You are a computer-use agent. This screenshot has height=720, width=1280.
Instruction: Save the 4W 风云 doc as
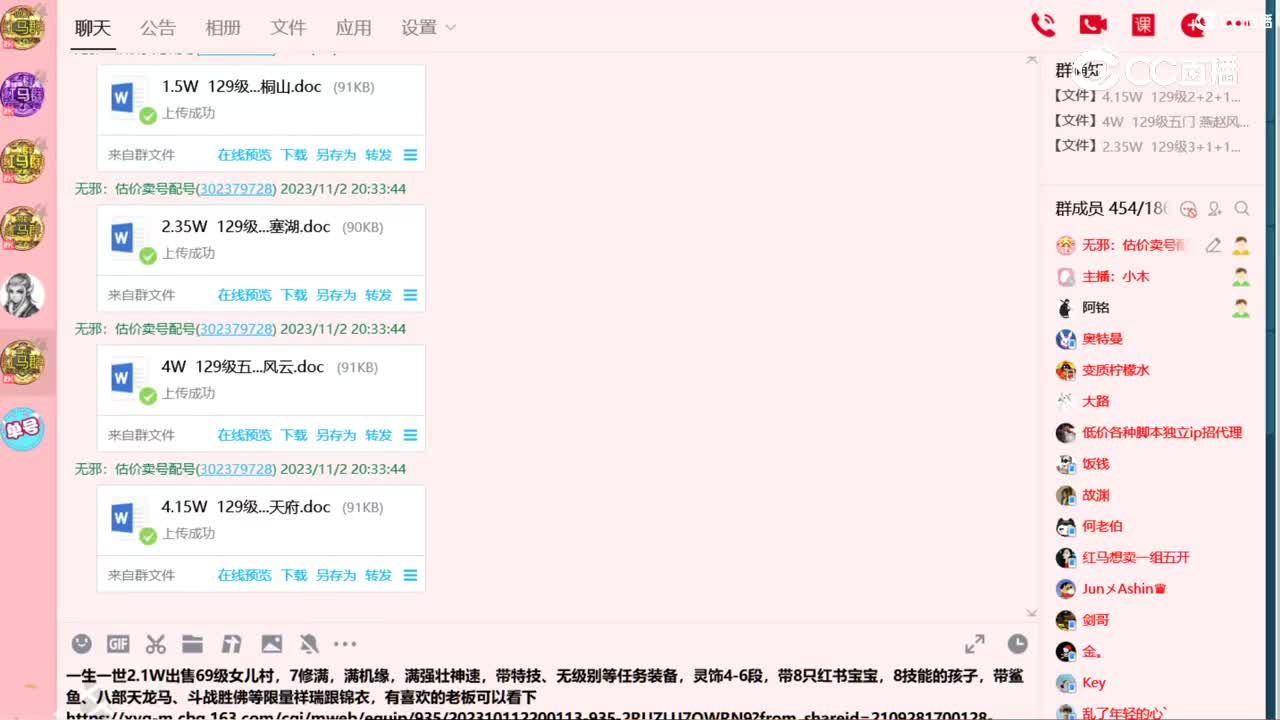point(336,435)
